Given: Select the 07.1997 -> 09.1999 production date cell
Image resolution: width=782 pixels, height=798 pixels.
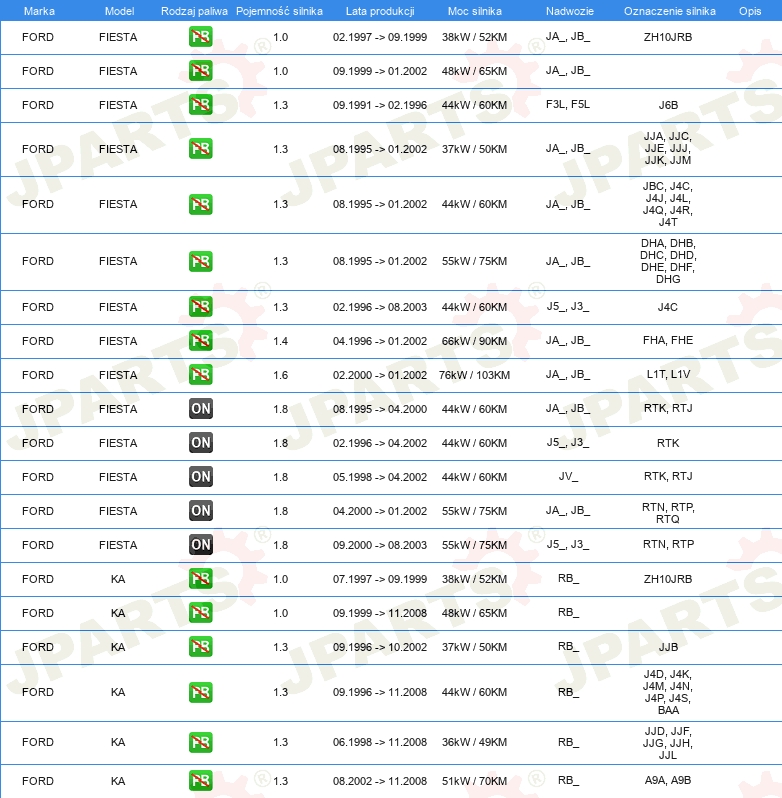Looking at the screenshot, I should point(380,579).
